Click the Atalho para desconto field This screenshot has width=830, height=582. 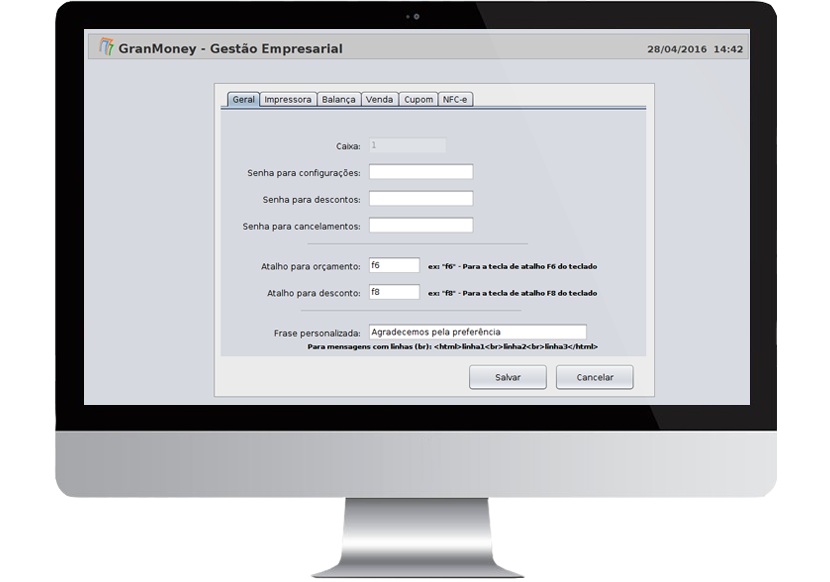coord(394,292)
